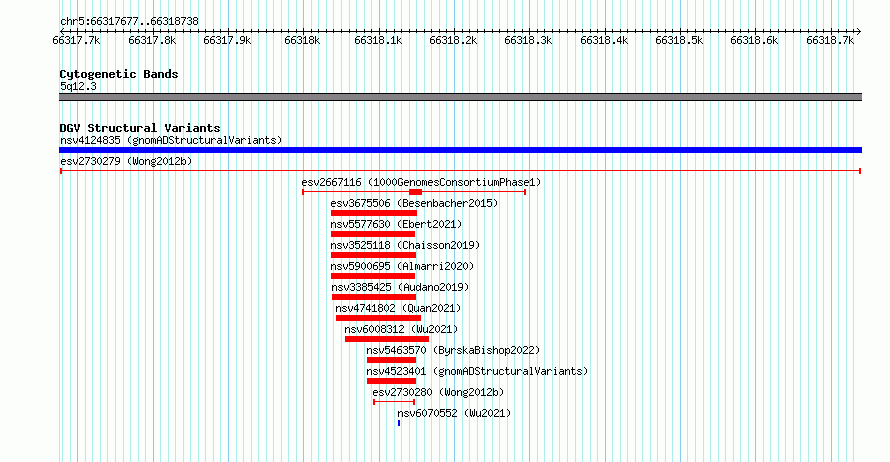Click the esv2730279 thin red span line
Viewport: 890px width, 462px height.
(x=460, y=171)
